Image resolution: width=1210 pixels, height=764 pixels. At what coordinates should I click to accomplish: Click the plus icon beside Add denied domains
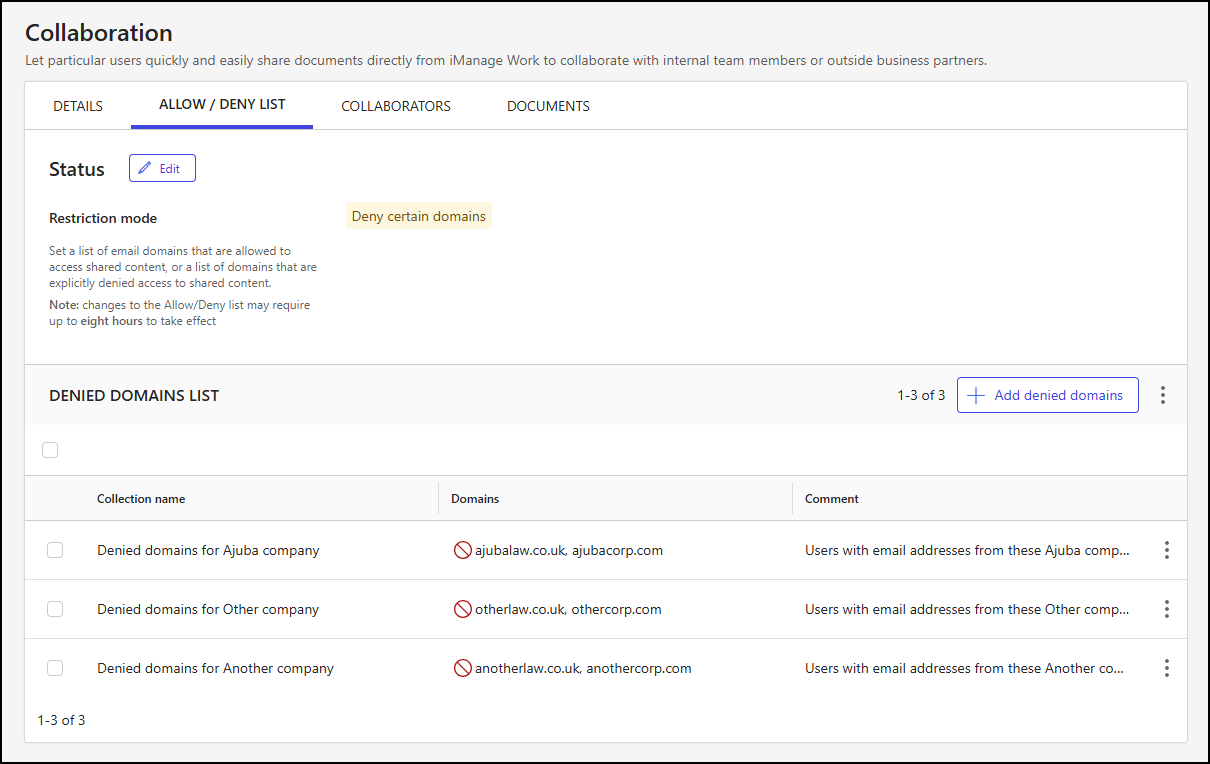tap(975, 395)
